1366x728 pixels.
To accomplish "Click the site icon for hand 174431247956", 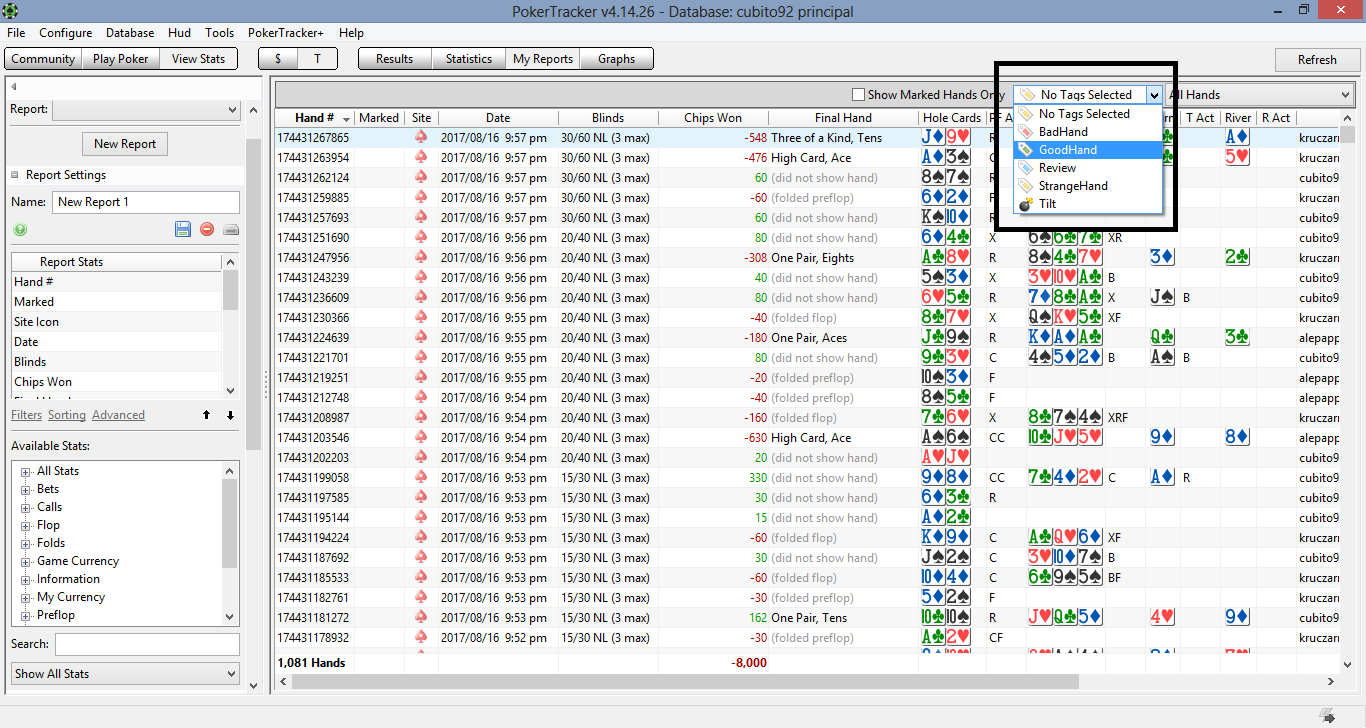I will (x=421, y=257).
